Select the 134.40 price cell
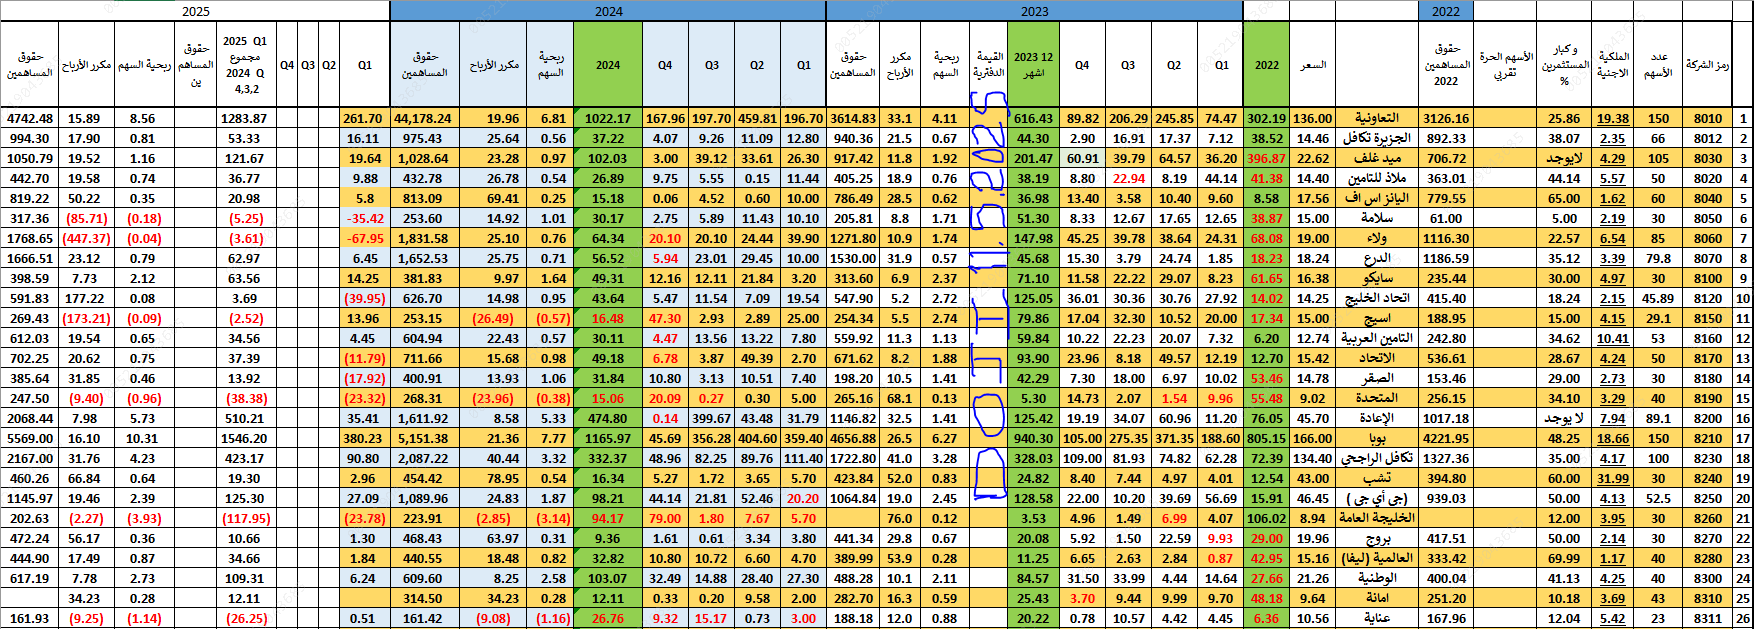This screenshot has width=1754, height=629. pyautogui.click(x=1312, y=458)
